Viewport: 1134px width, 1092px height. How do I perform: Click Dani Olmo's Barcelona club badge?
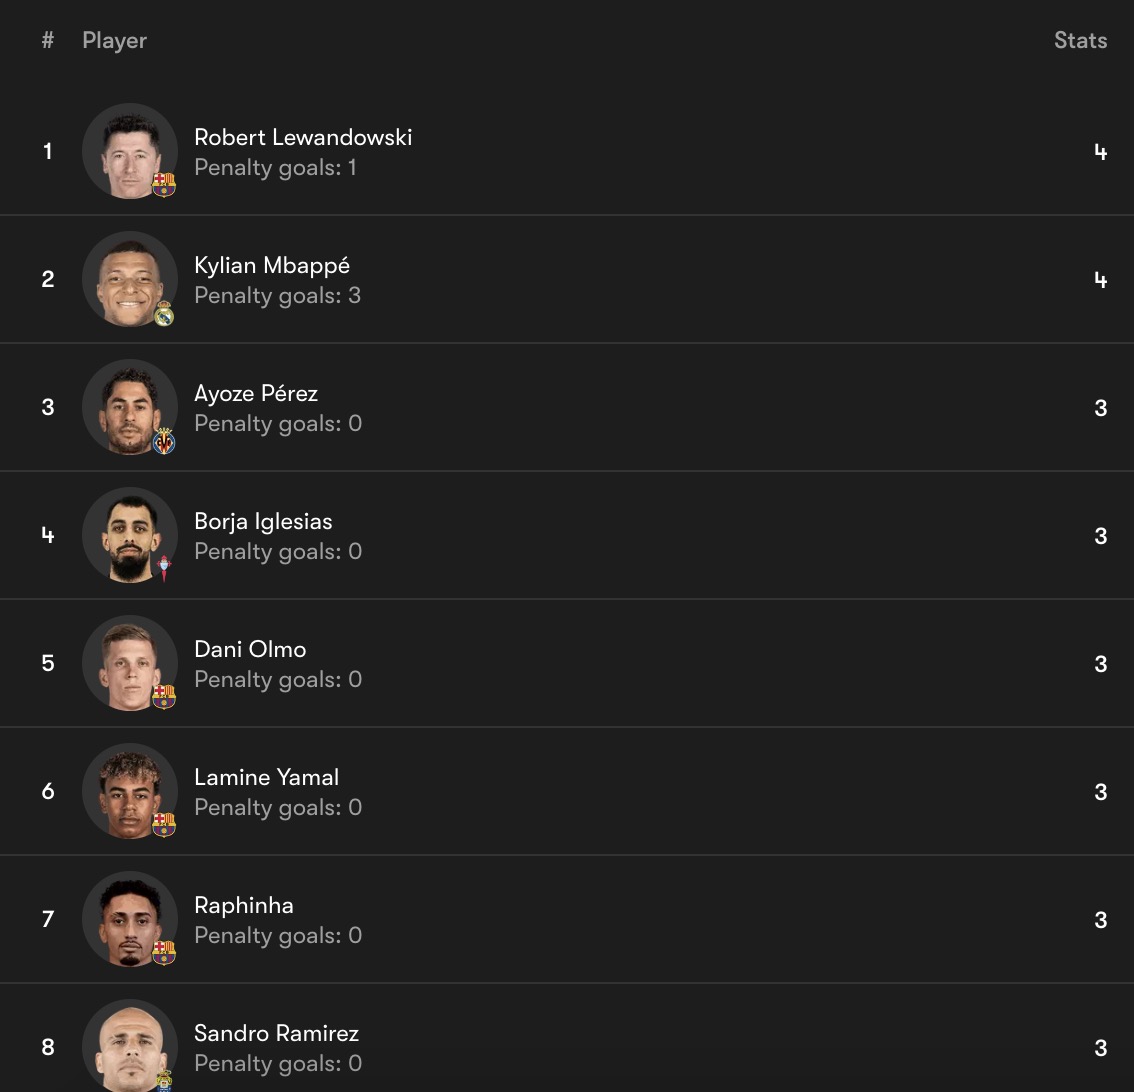pos(164,697)
